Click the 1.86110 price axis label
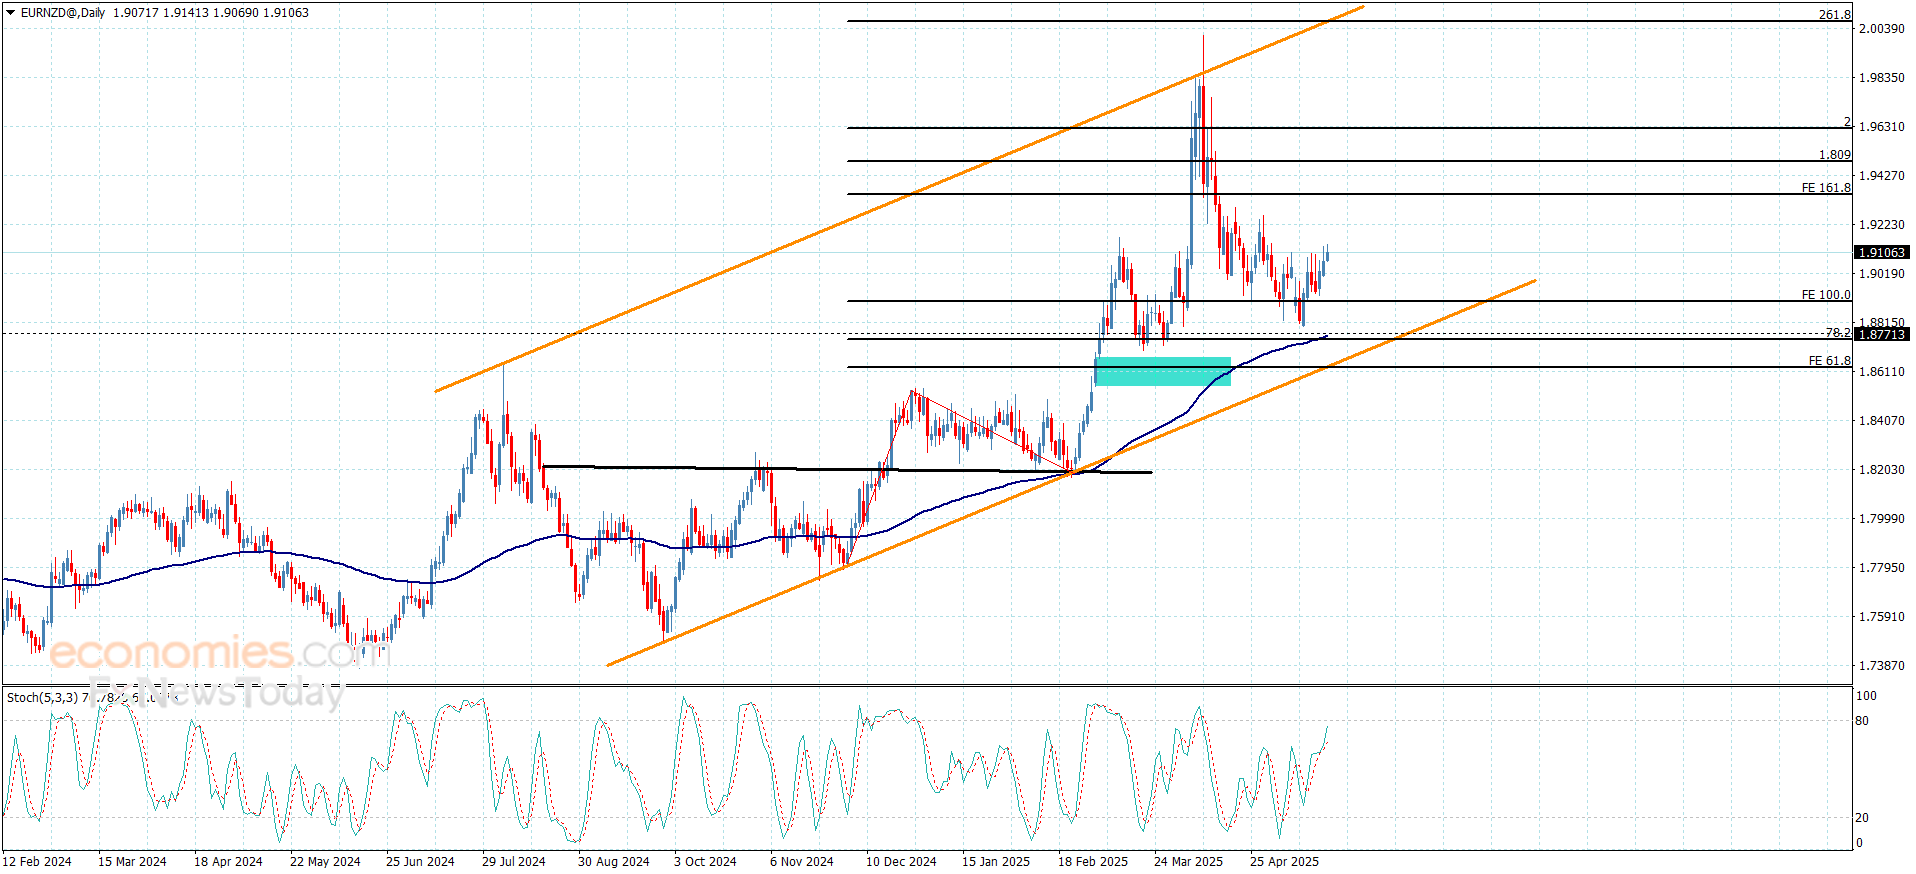Screen dimensions: 1916x874 tap(1881, 372)
